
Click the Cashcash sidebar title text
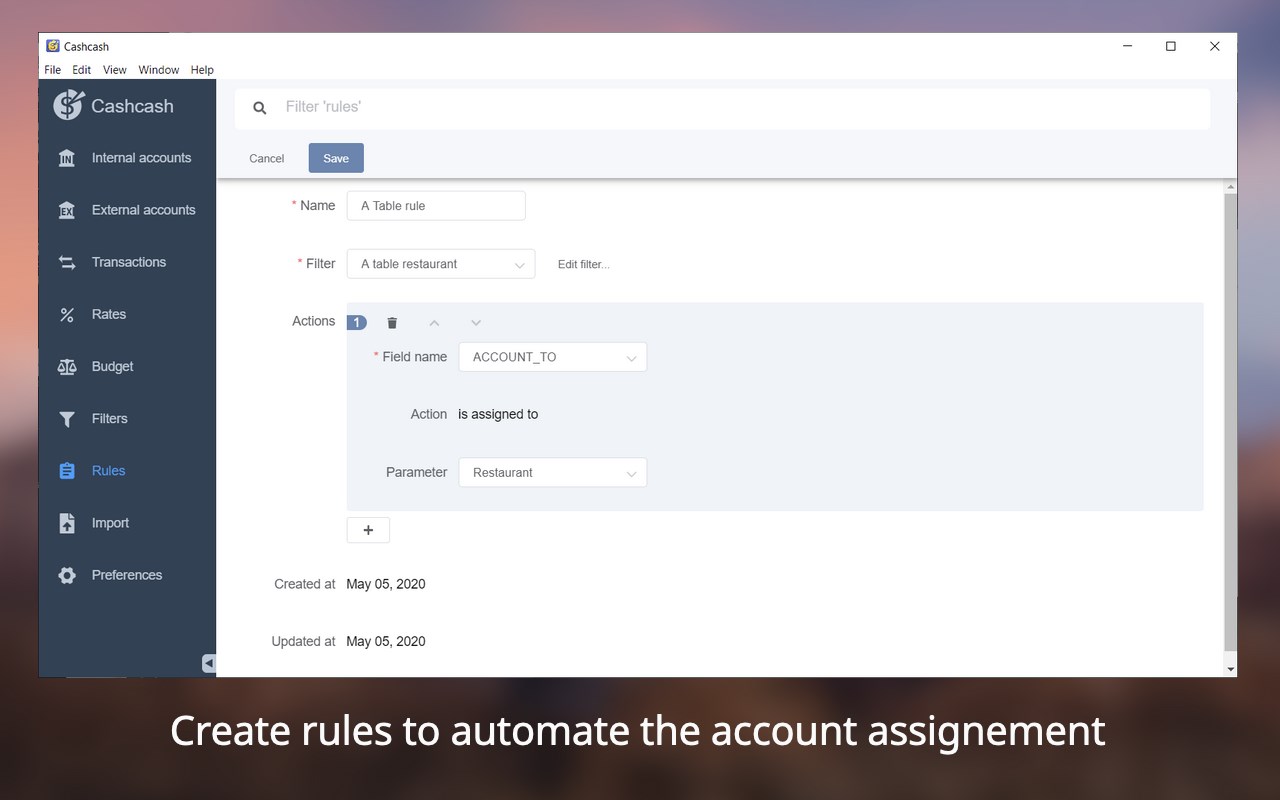[x=132, y=106]
